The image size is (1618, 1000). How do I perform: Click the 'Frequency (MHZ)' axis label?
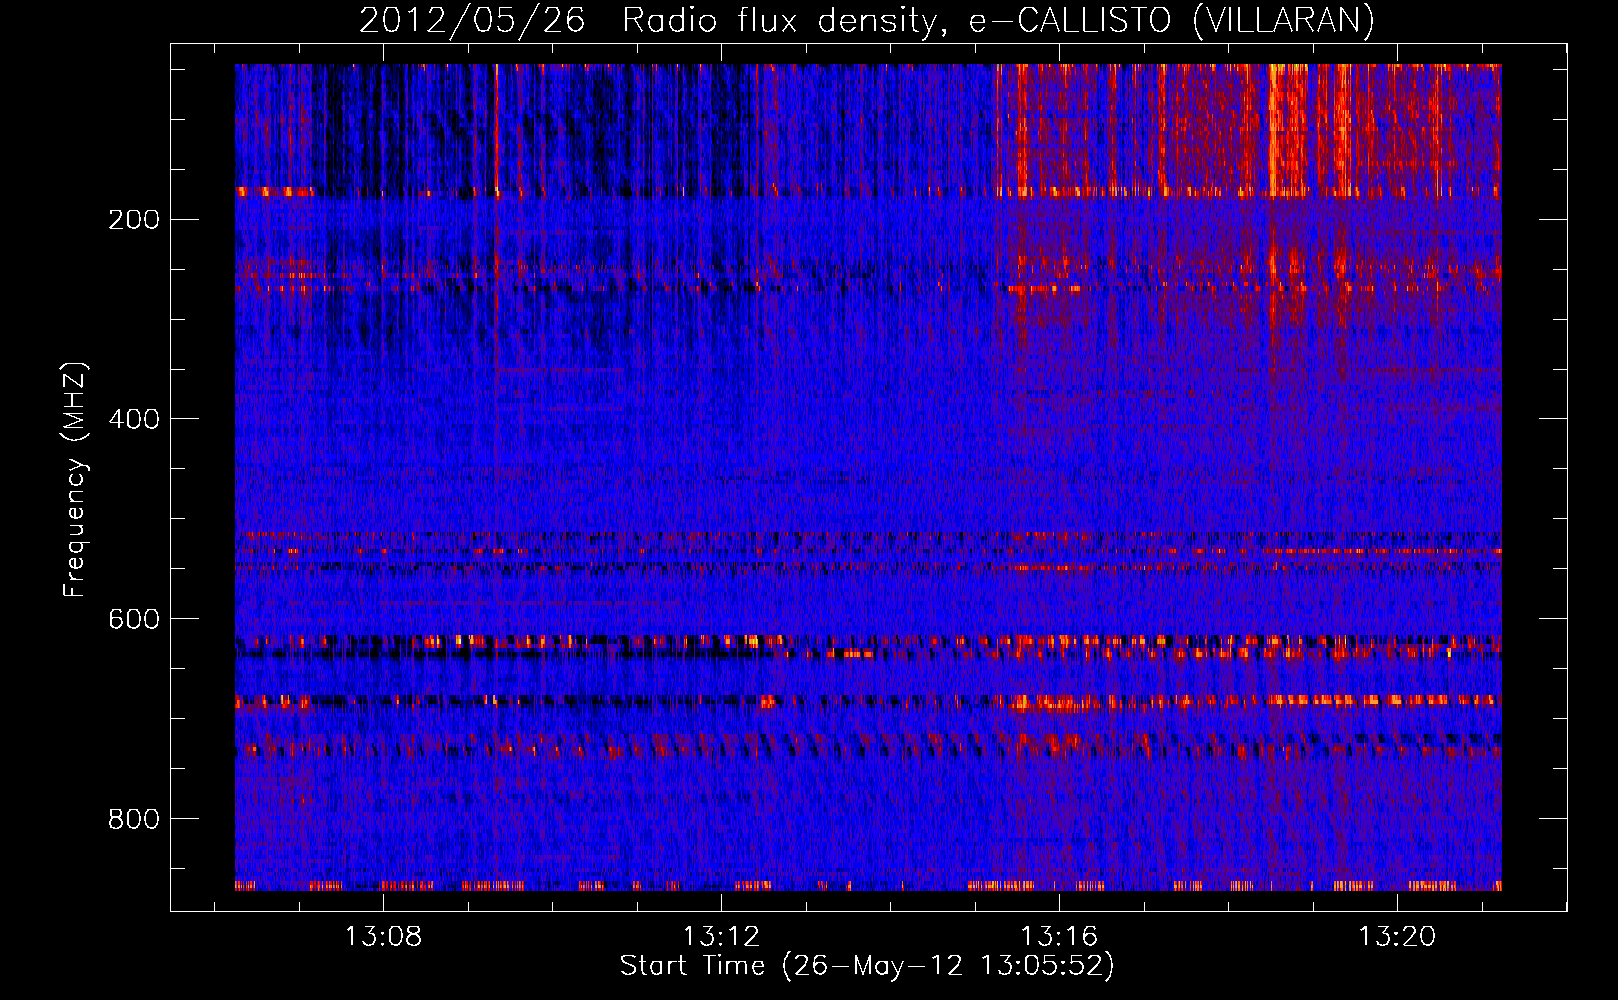75,480
